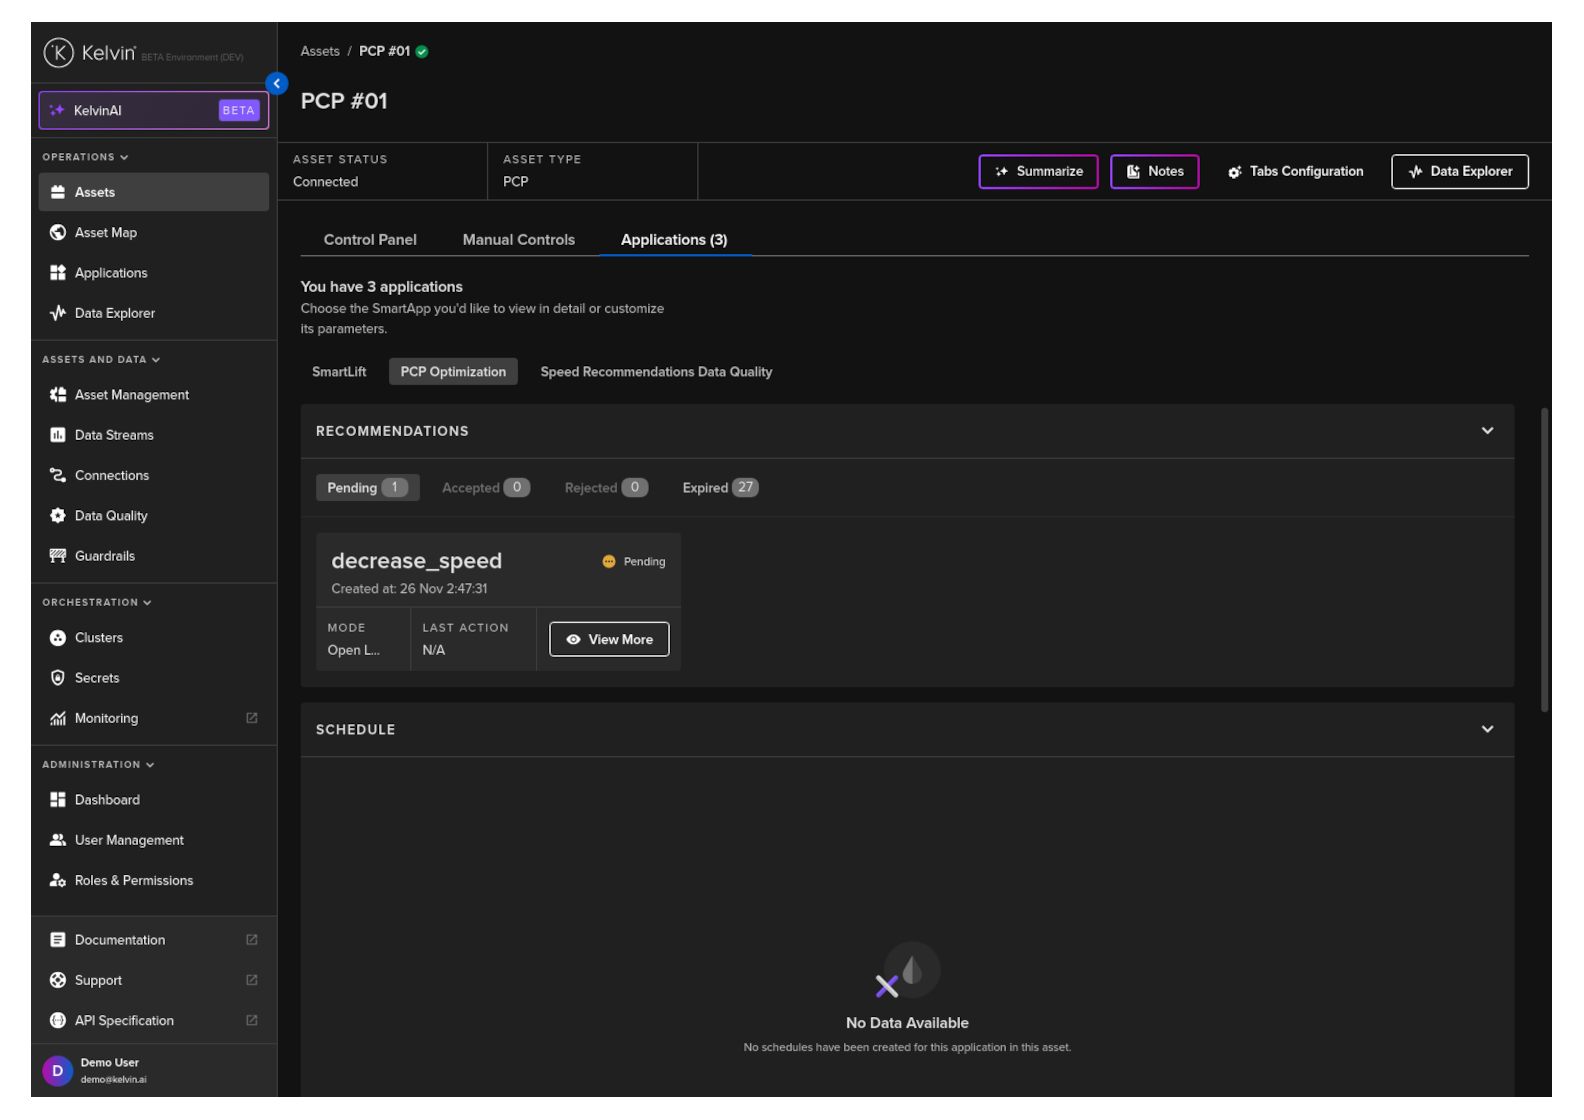Viewport: 1584px width, 1120px height.
Task: Open Guardrails via its barrier icon
Action: [x=58, y=556]
